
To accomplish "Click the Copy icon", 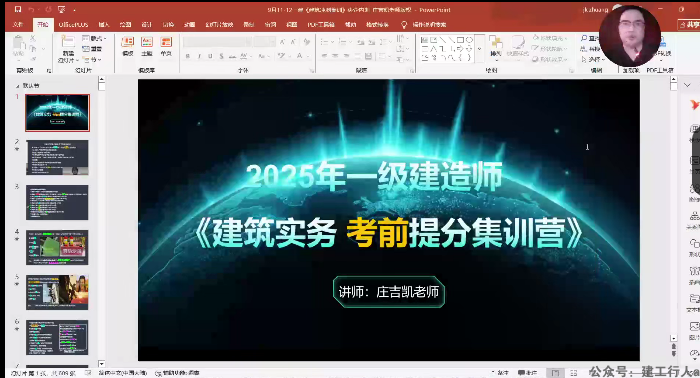I will coord(33,49).
